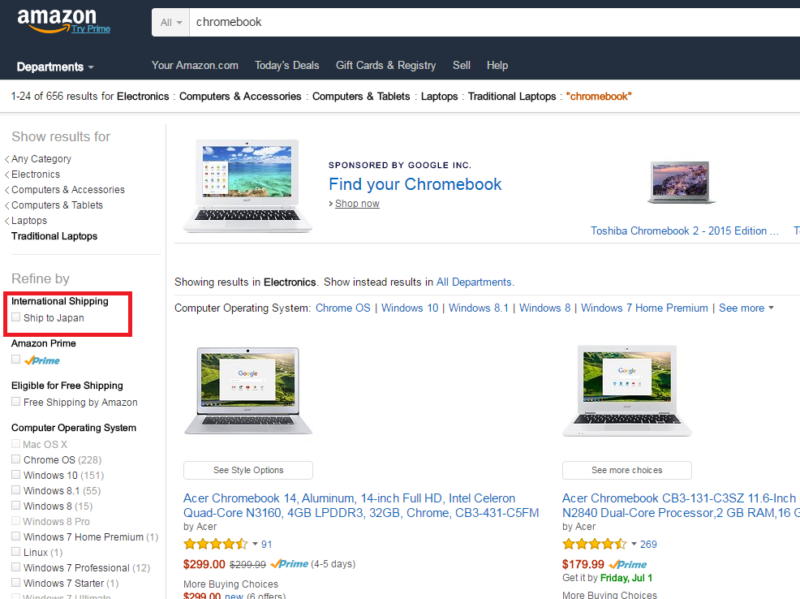This screenshot has height=599, width=800.
Task: Focus the search box containing chromebook
Action: pos(494,22)
